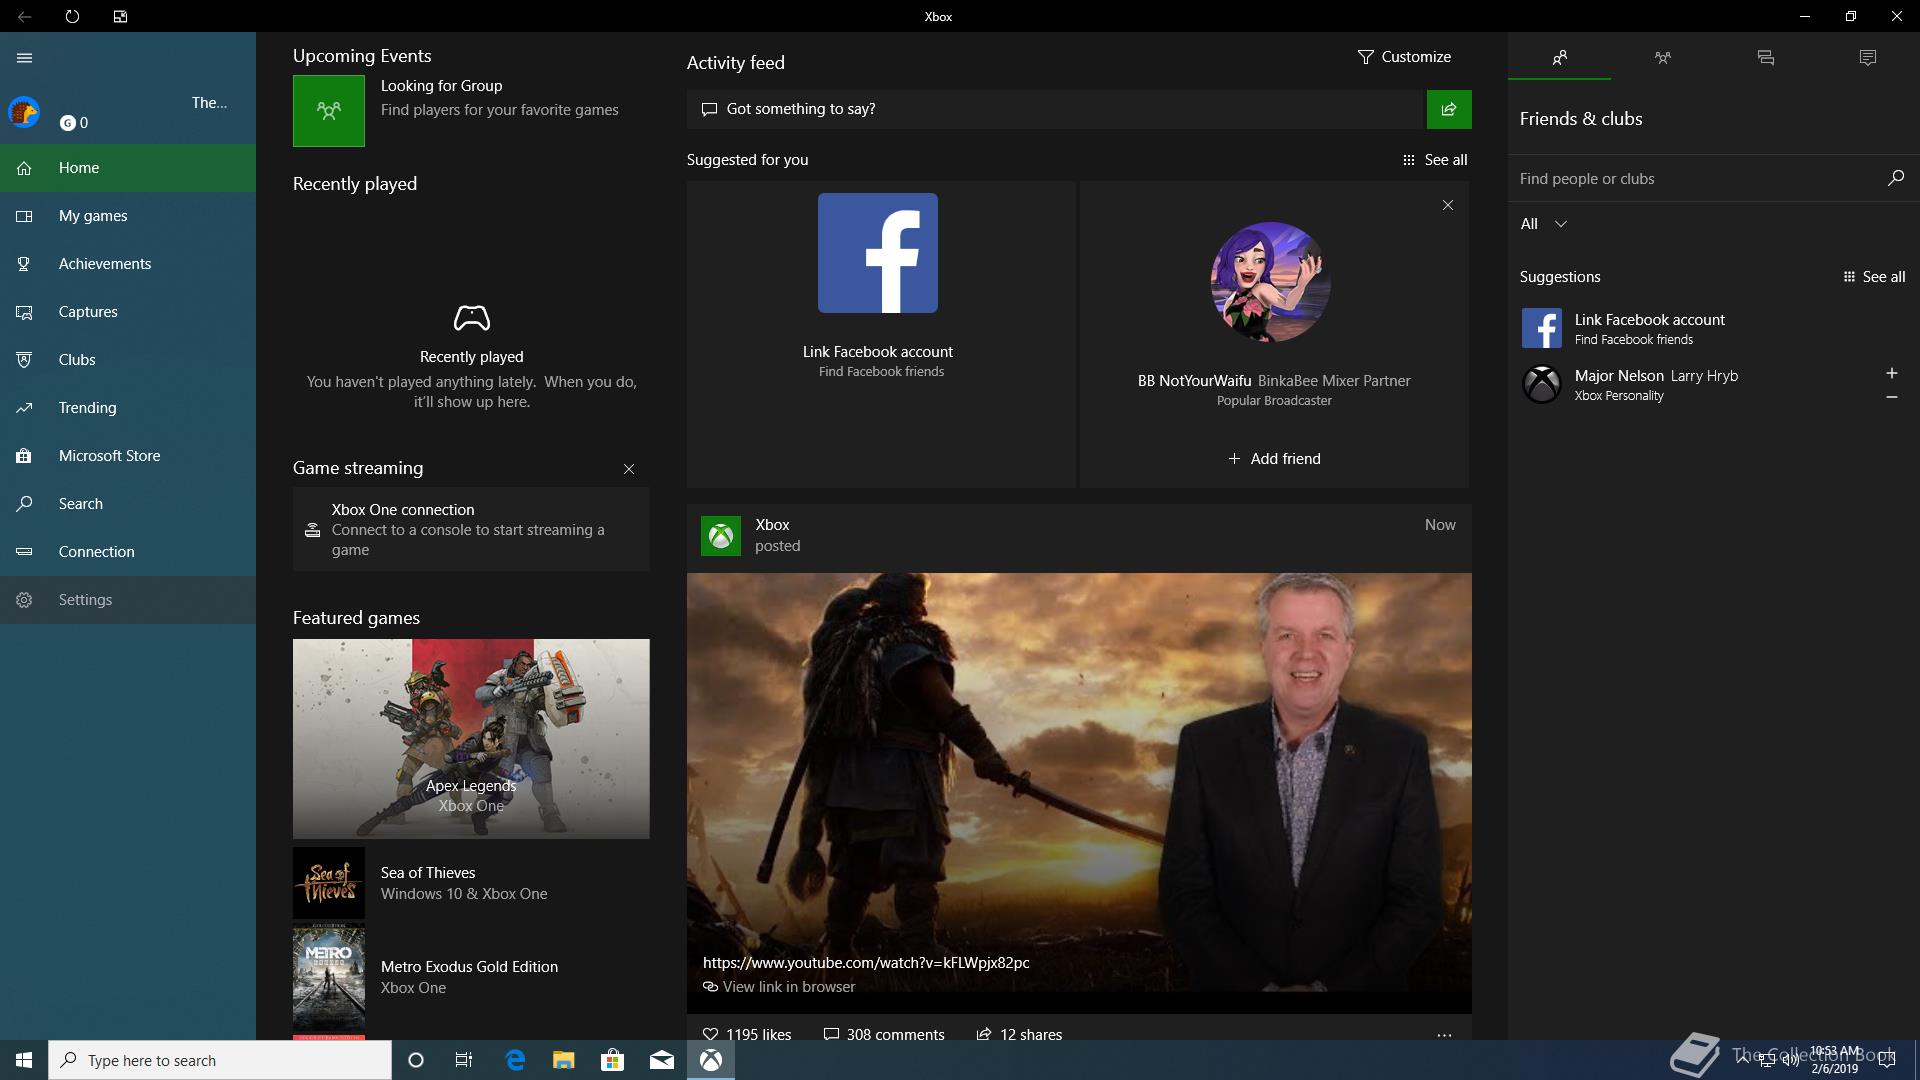This screenshot has height=1080, width=1920.
Task: Click View link in browser
Action: [x=780, y=987]
